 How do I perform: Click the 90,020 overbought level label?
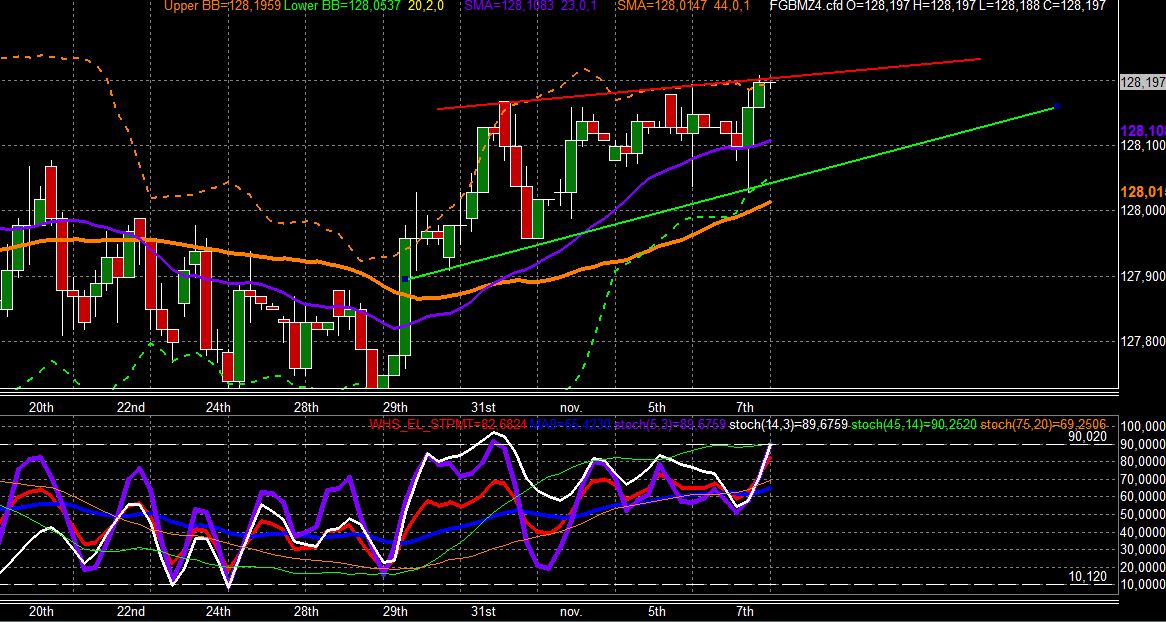click(1087, 437)
